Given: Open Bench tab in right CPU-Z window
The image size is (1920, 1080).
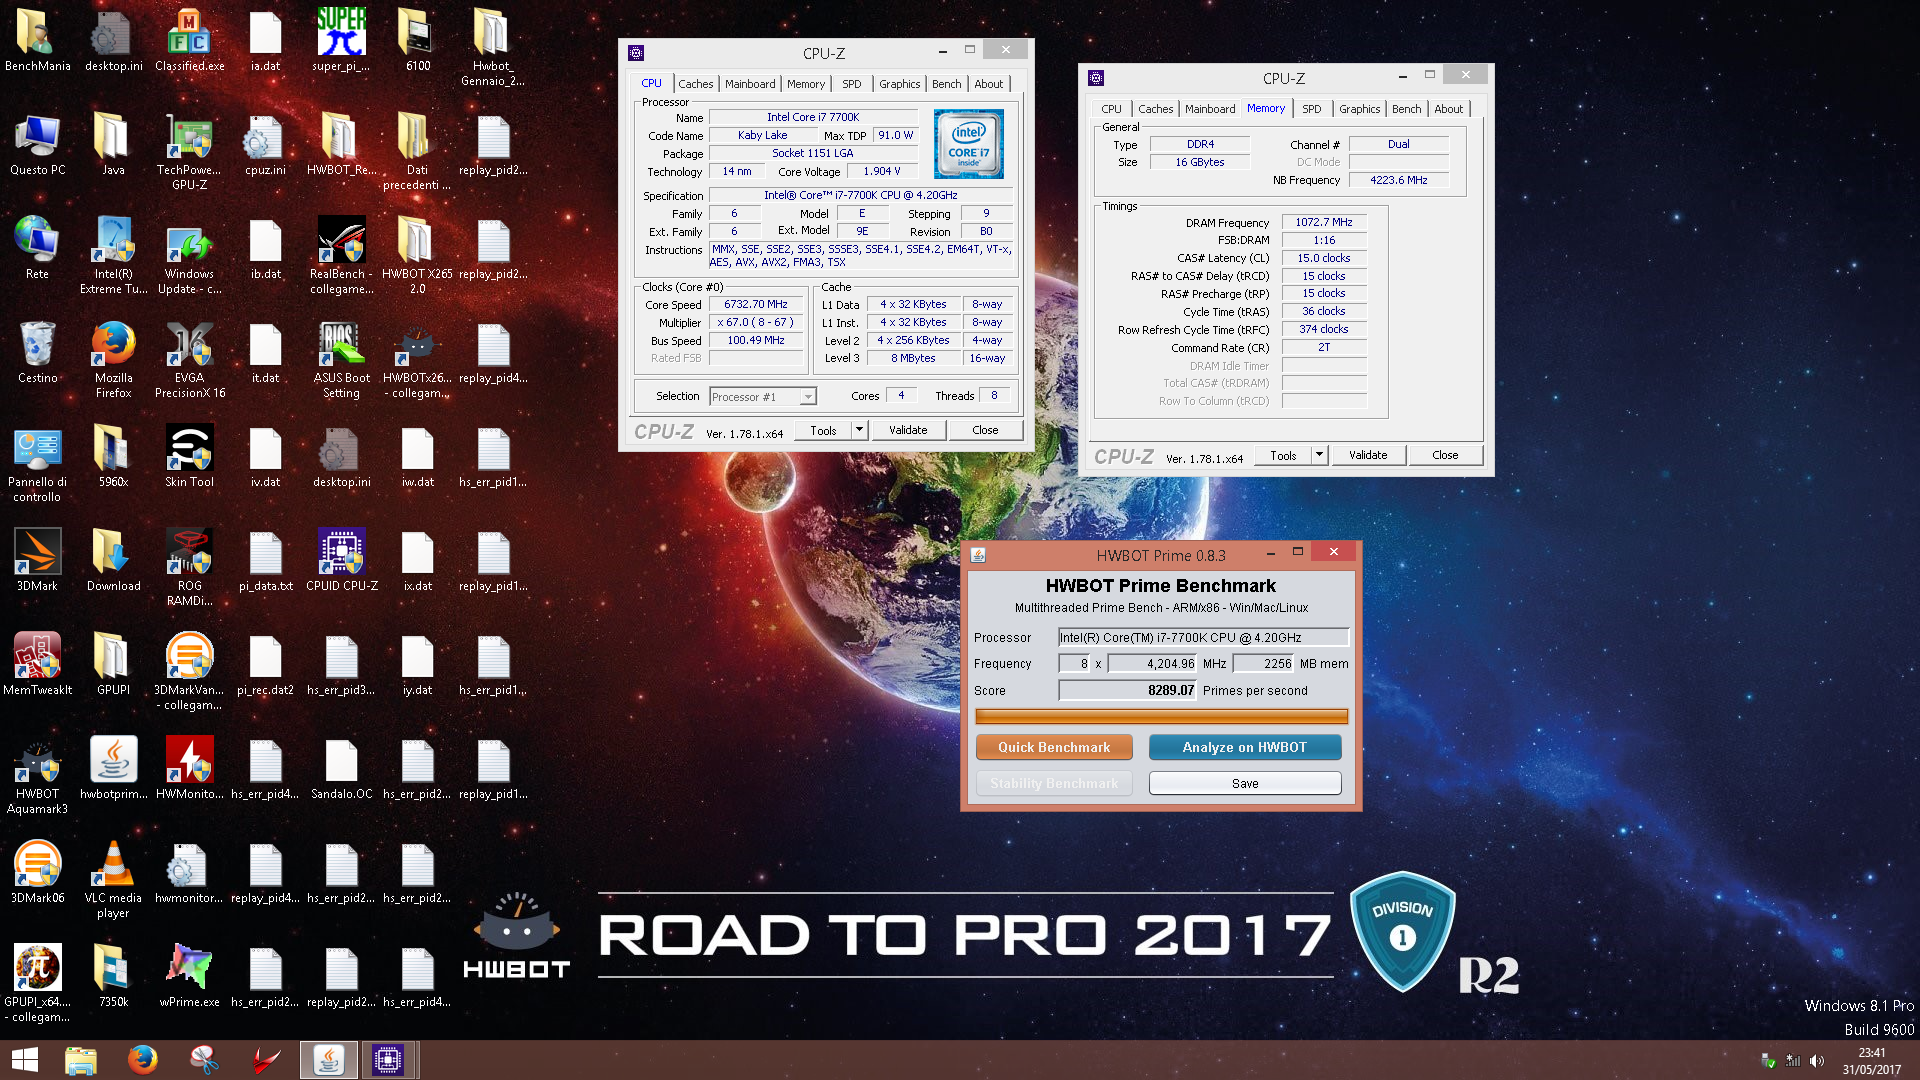Looking at the screenshot, I should [x=1406, y=109].
